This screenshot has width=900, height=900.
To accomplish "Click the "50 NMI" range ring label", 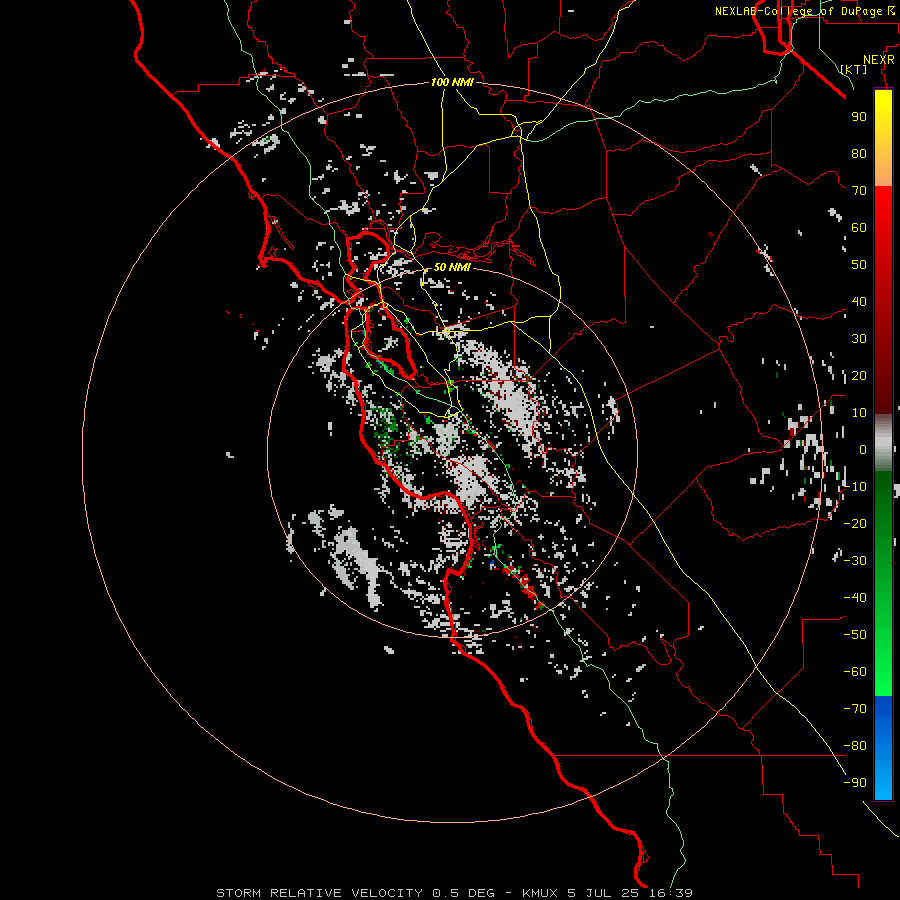I will 452,267.
